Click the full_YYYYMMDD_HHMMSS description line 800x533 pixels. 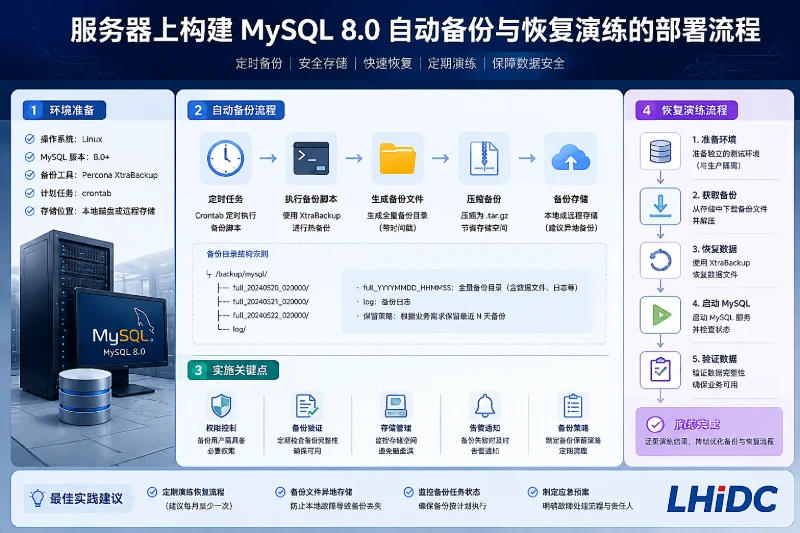click(467, 288)
